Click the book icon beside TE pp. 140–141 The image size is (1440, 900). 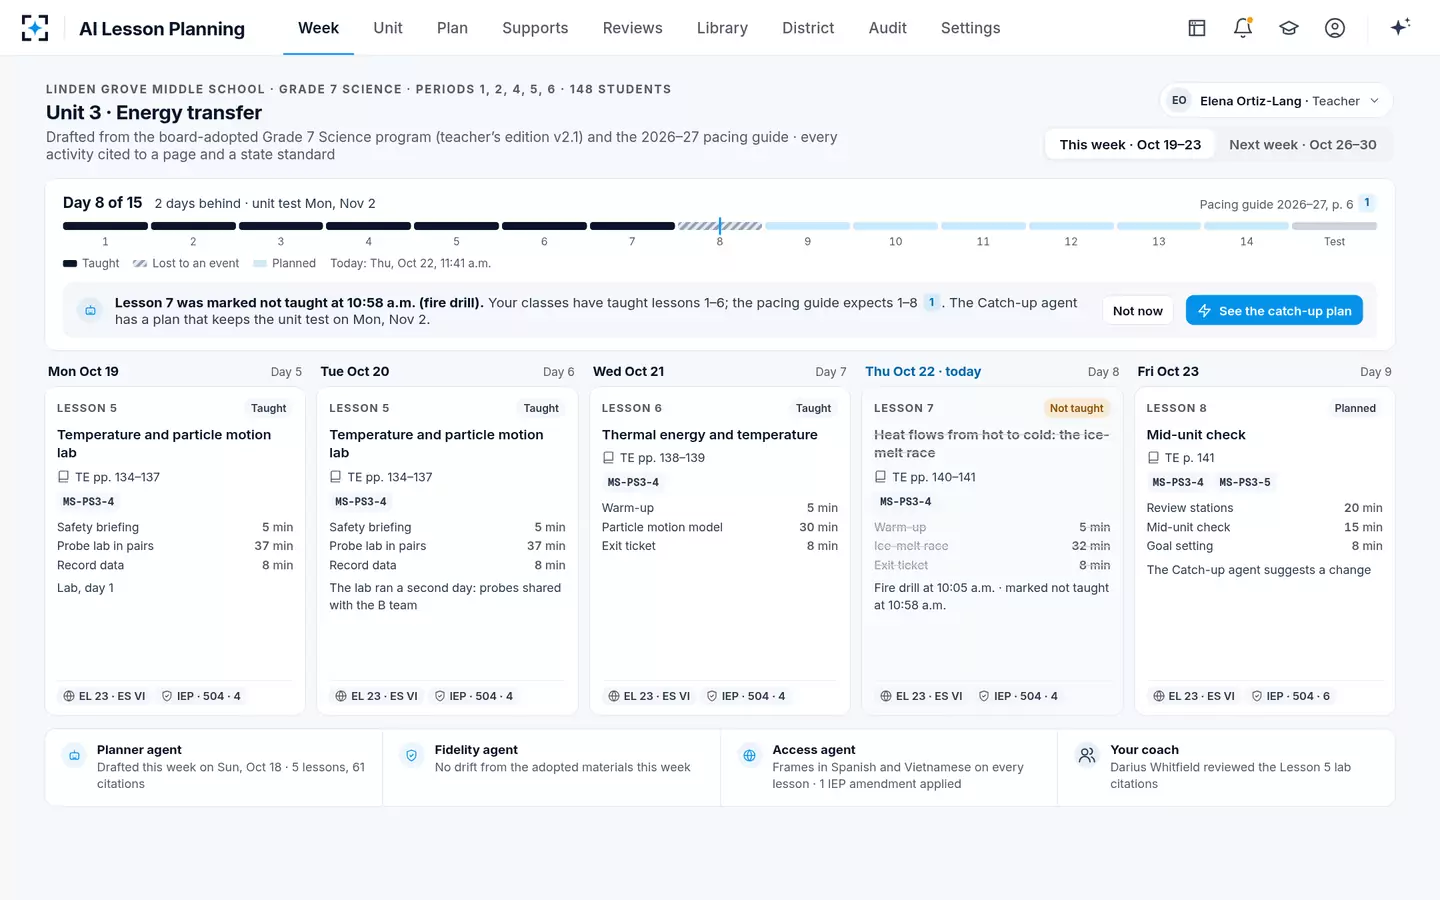click(880, 477)
